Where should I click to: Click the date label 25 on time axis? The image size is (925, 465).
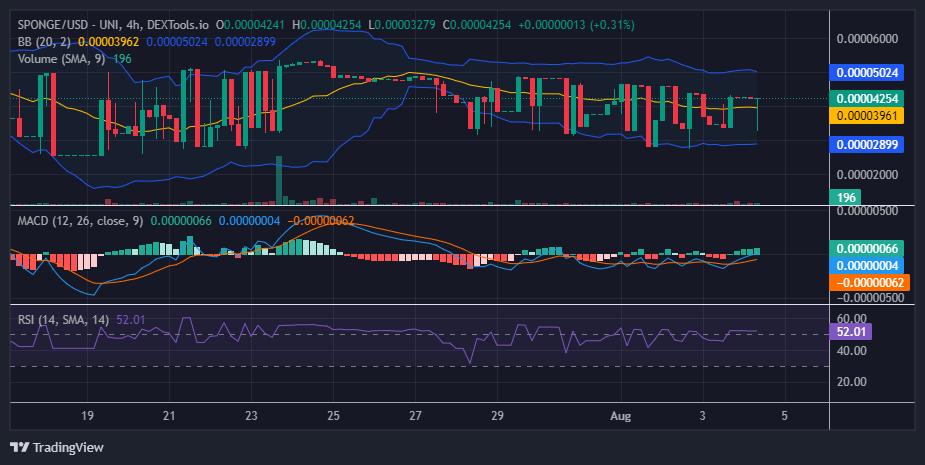tap(333, 415)
